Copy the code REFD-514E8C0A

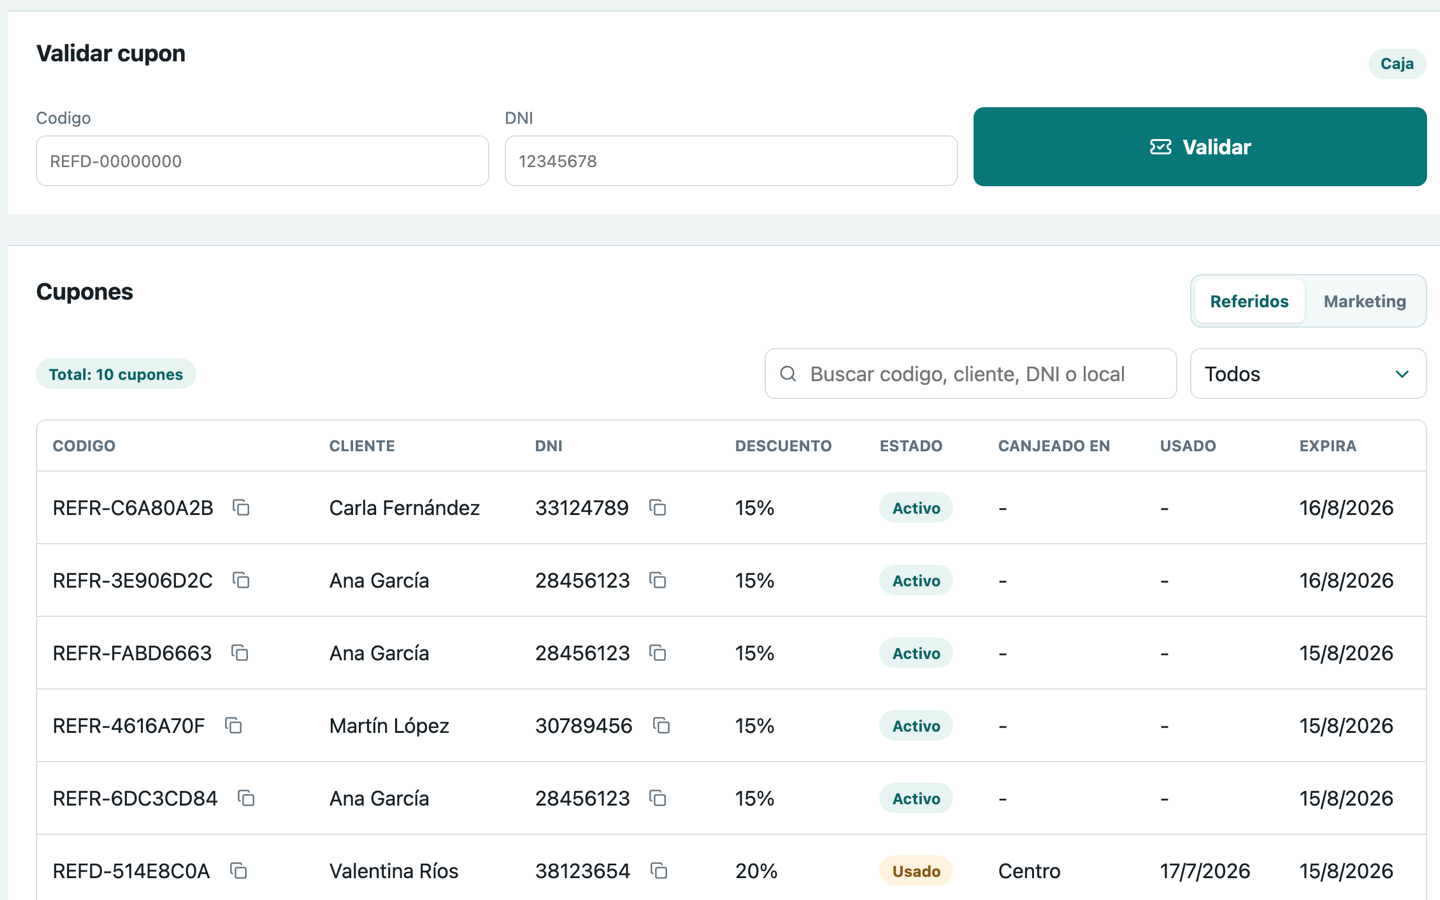238,871
